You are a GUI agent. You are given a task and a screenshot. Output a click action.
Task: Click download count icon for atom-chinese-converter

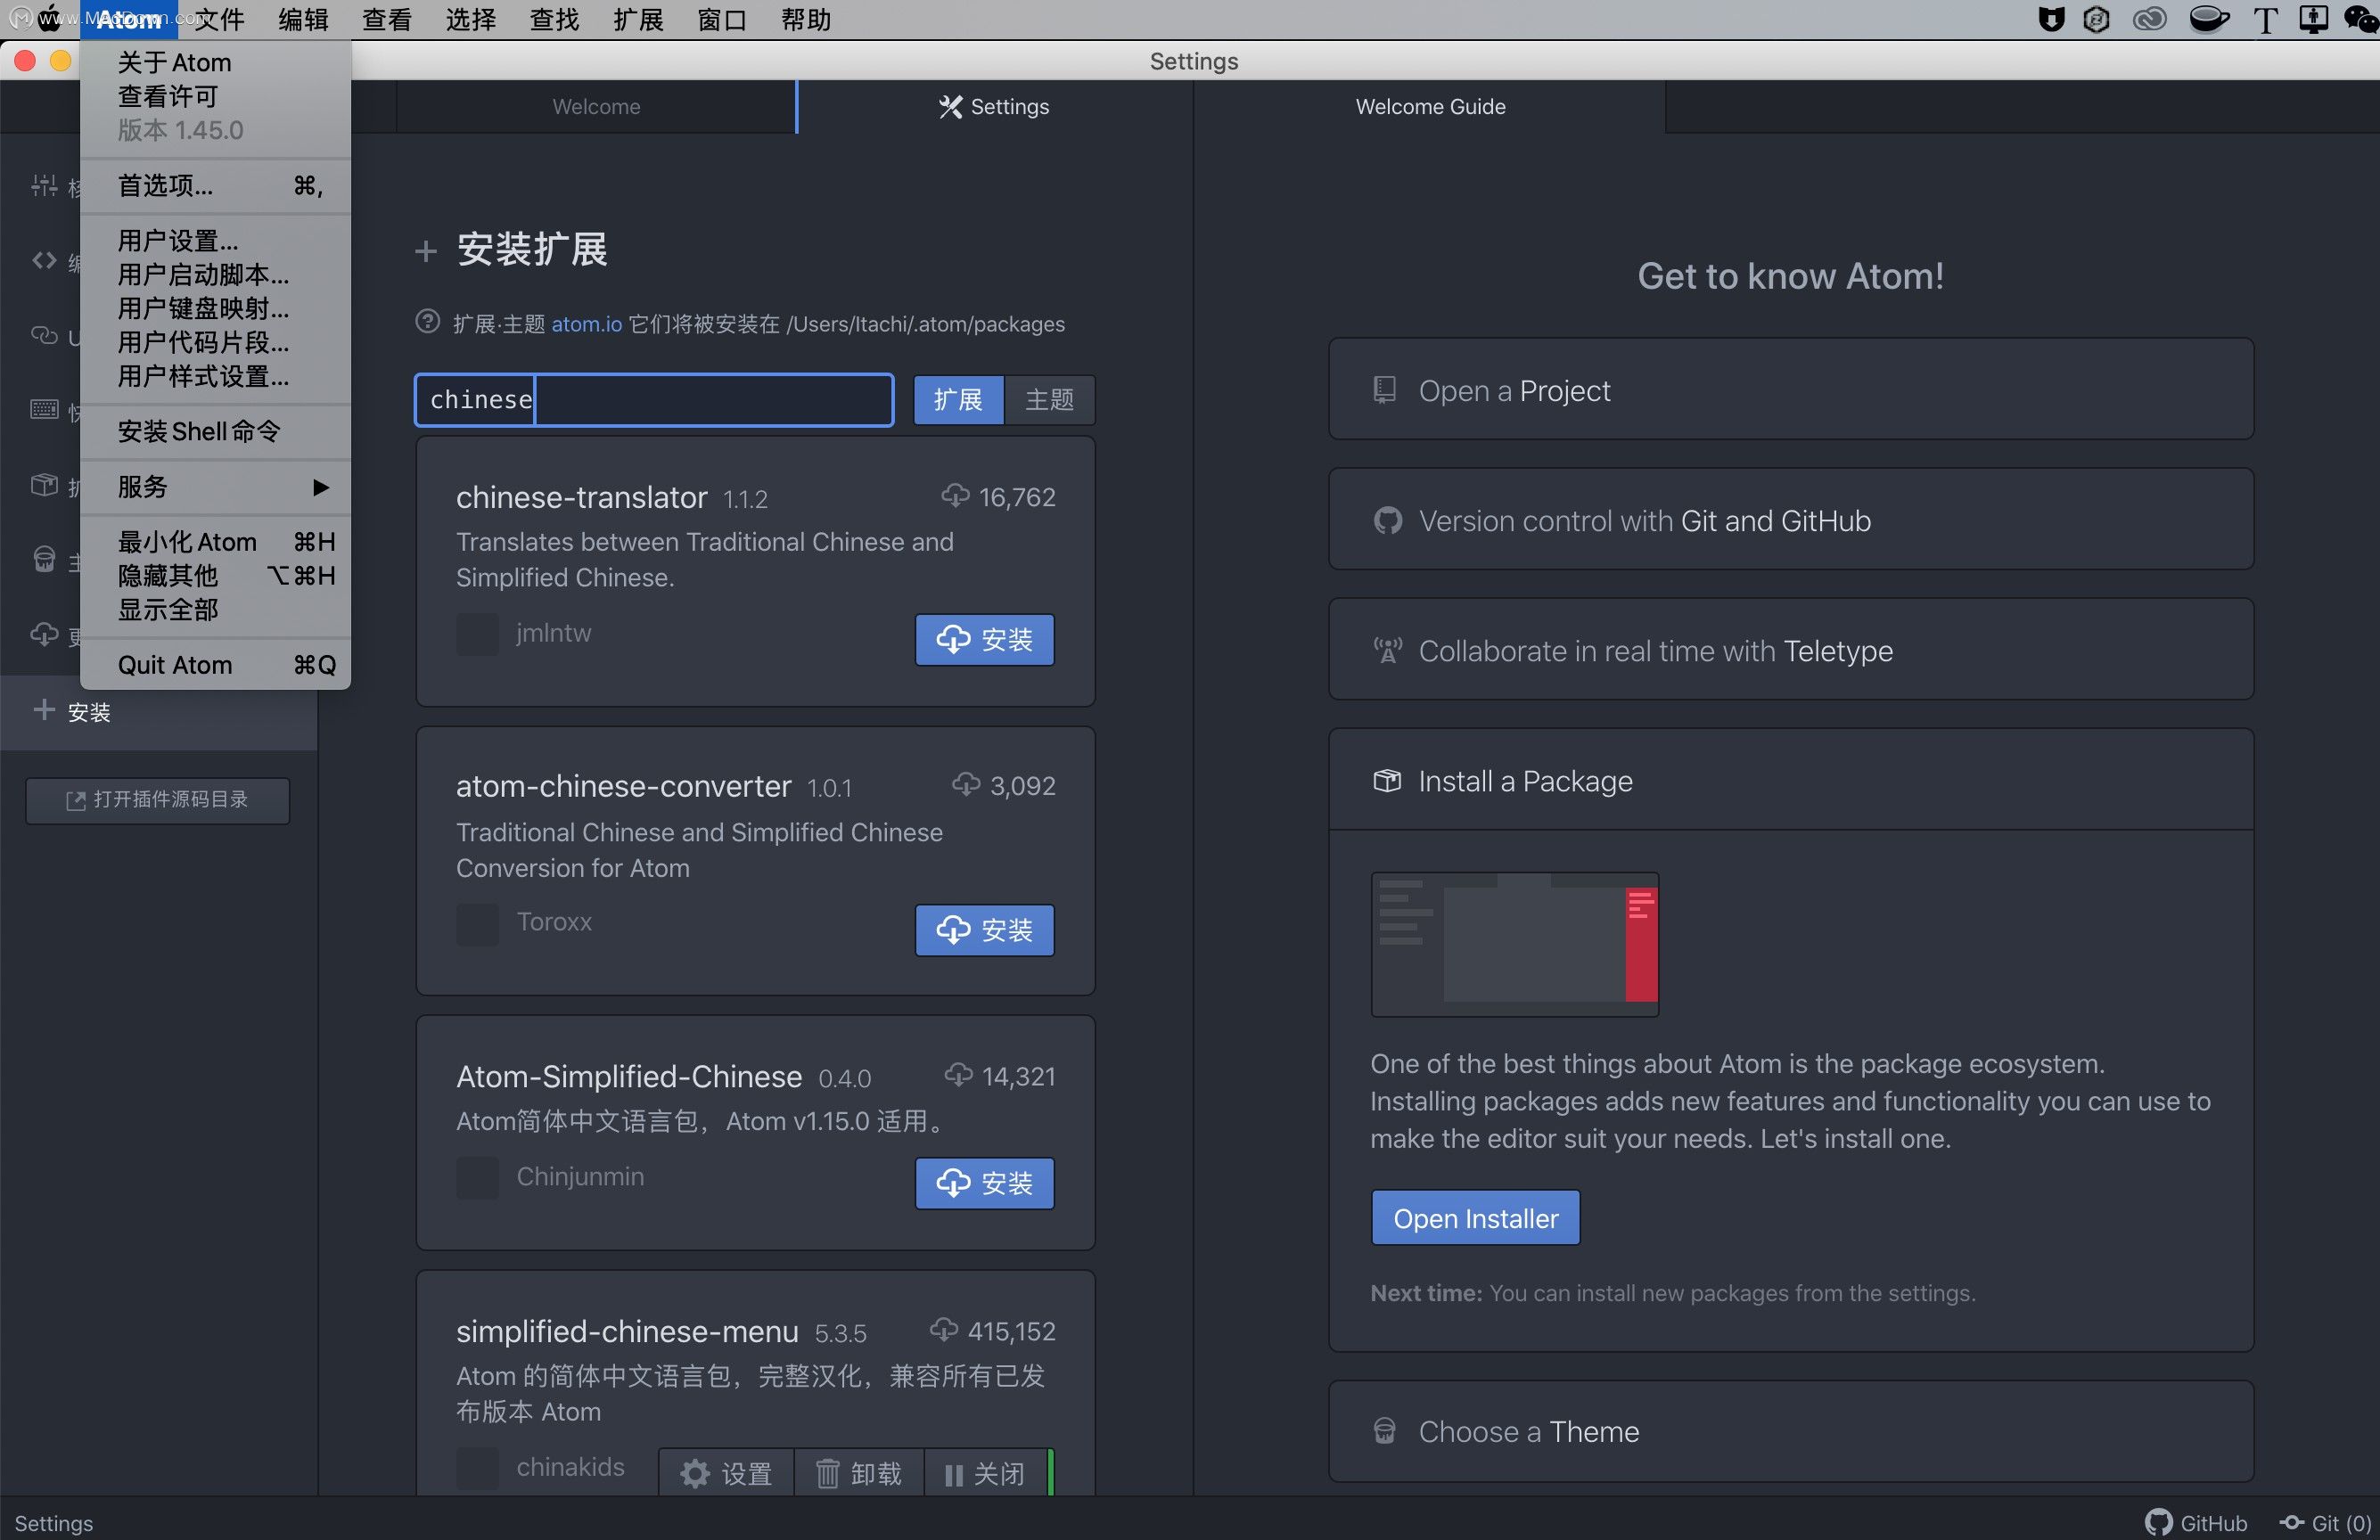[x=966, y=784]
